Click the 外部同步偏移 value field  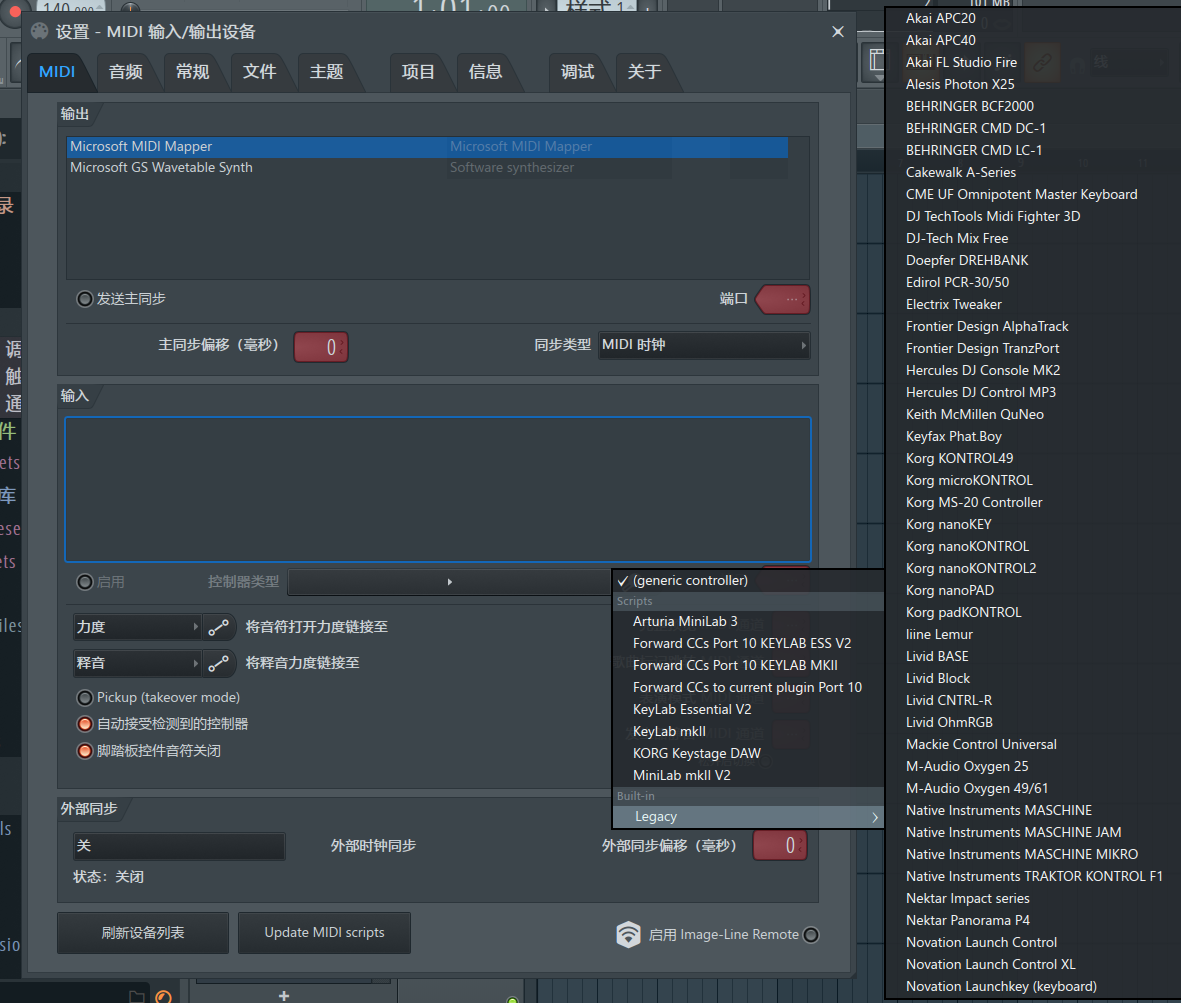[780, 846]
